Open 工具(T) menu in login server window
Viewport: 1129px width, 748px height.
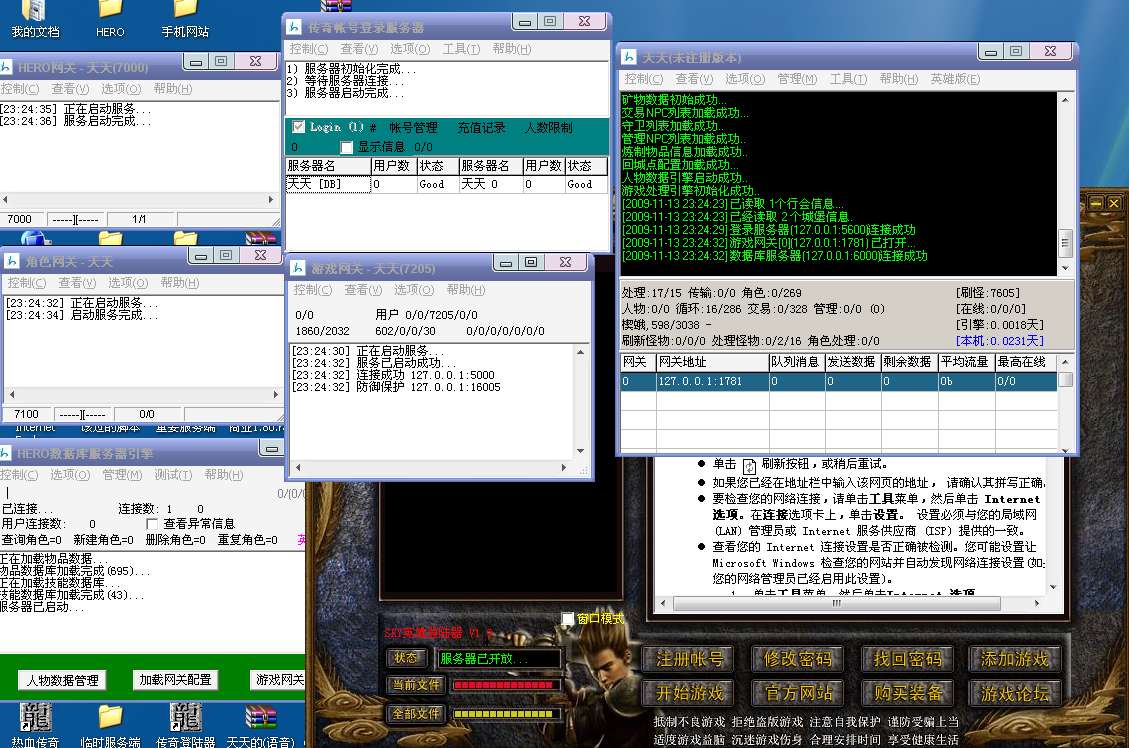coord(461,49)
